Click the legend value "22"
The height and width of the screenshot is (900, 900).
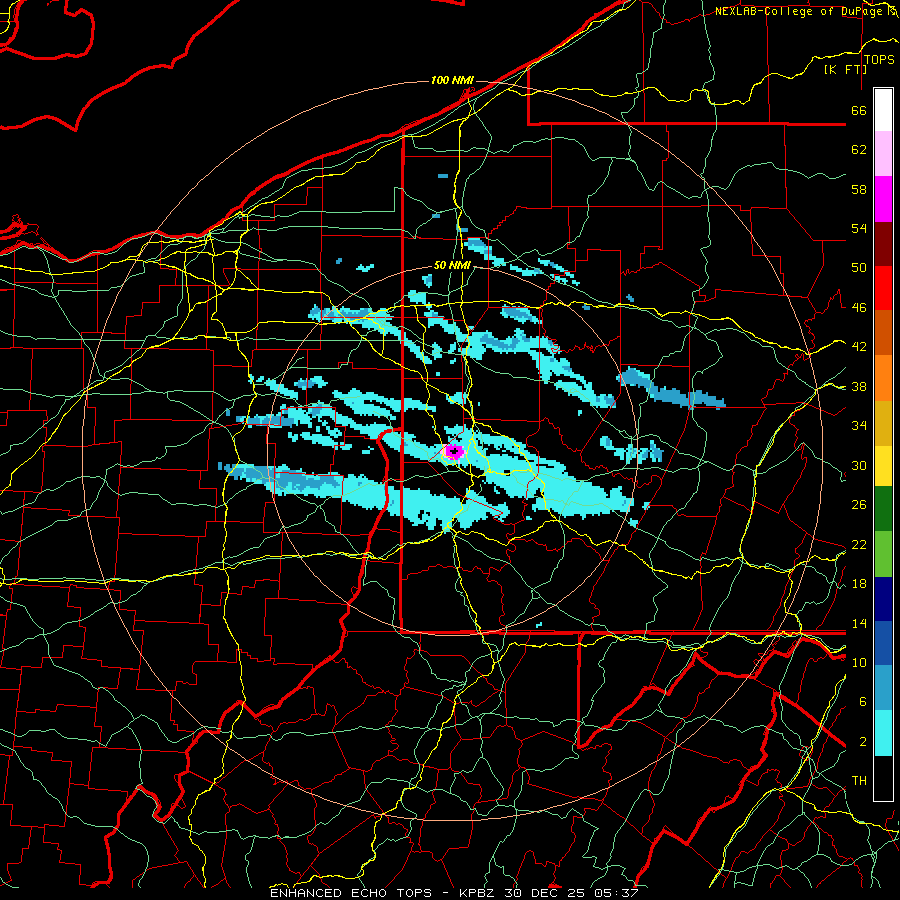click(x=859, y=544)
